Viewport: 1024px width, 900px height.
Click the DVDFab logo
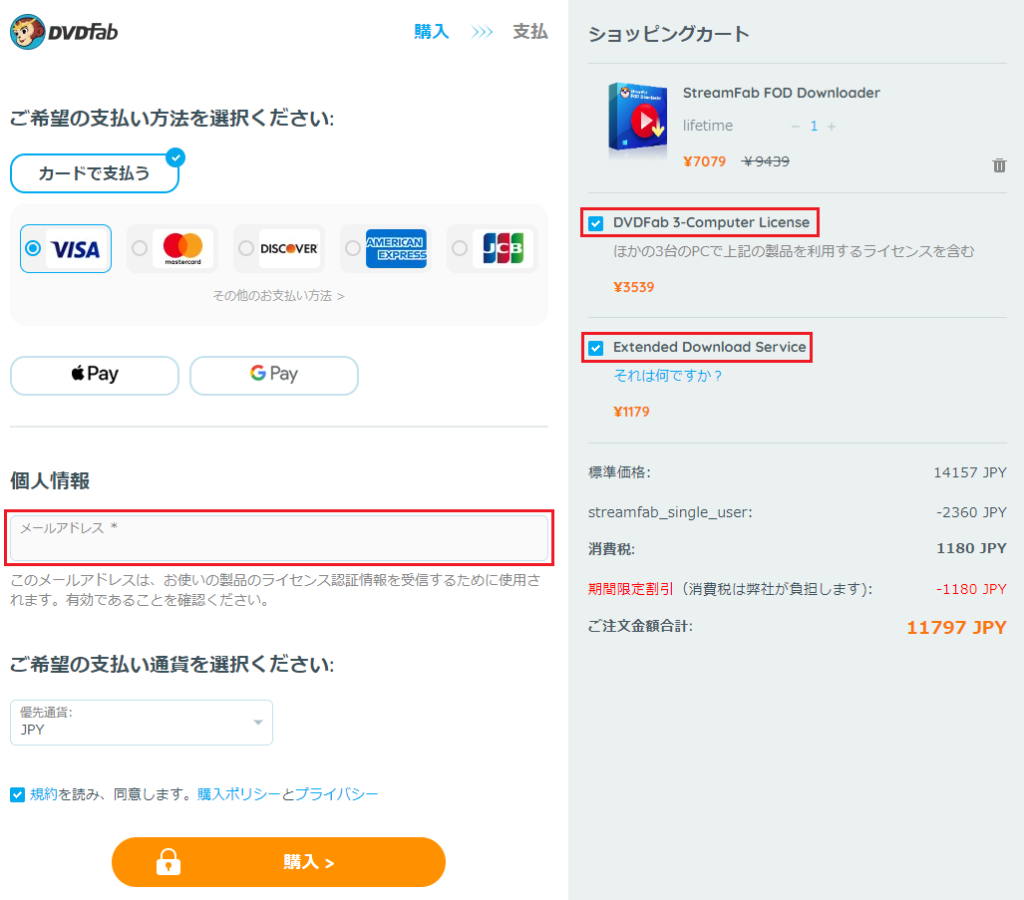tap(64, 31)
